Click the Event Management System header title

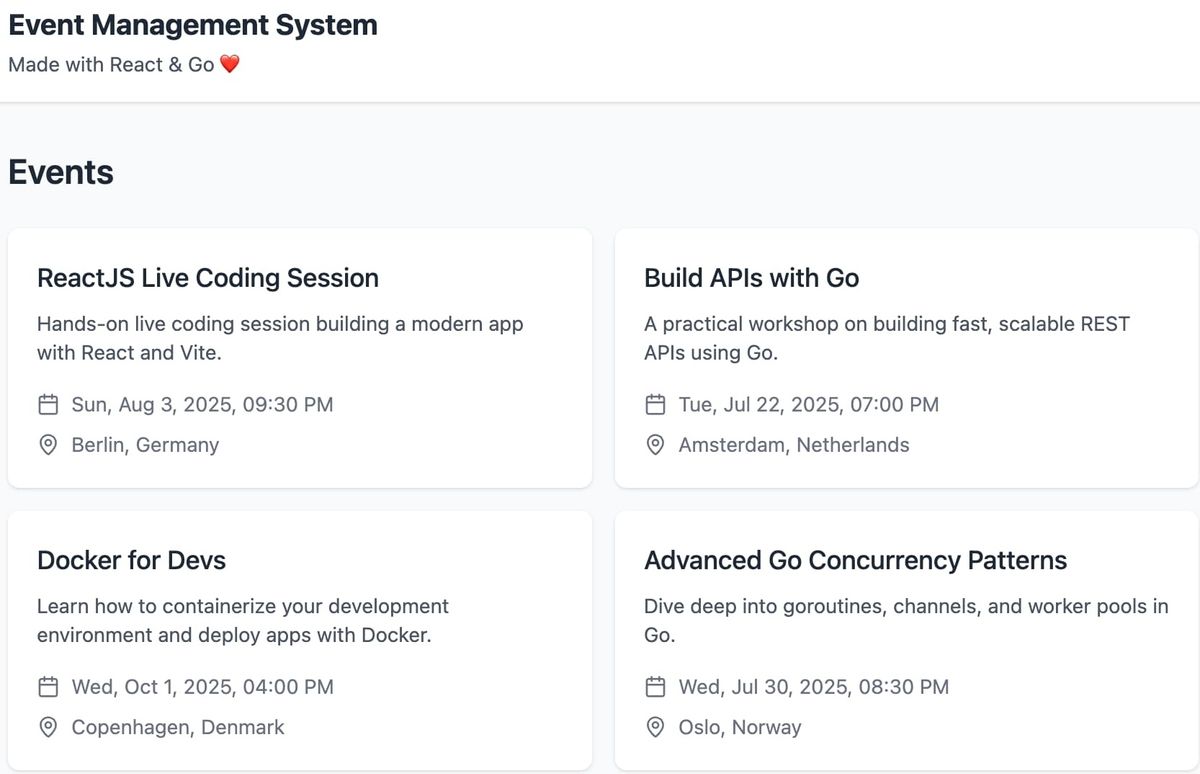tap(193, 25)
